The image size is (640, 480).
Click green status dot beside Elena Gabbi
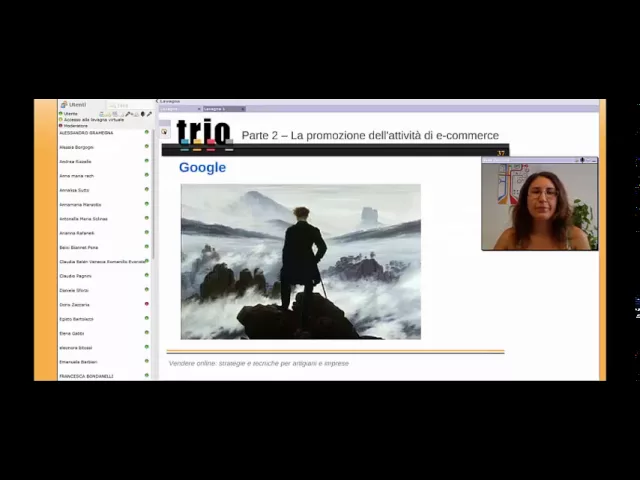click(x=147, y=332)
